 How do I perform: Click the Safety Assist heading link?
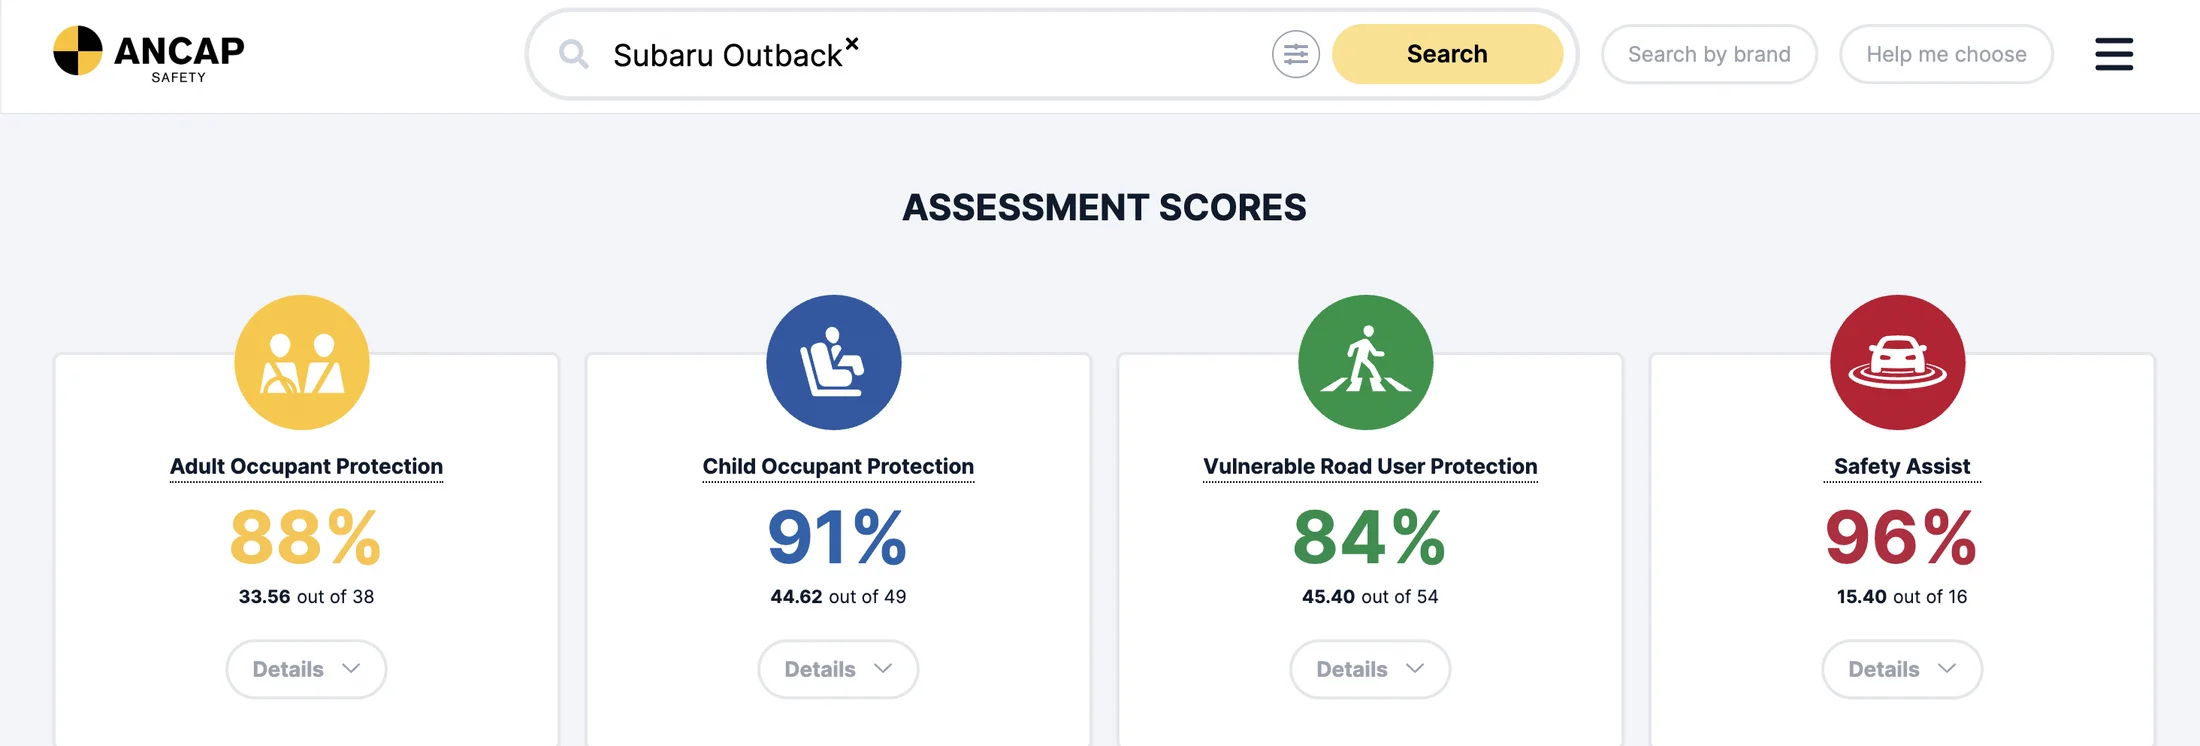click(1901, 466)
